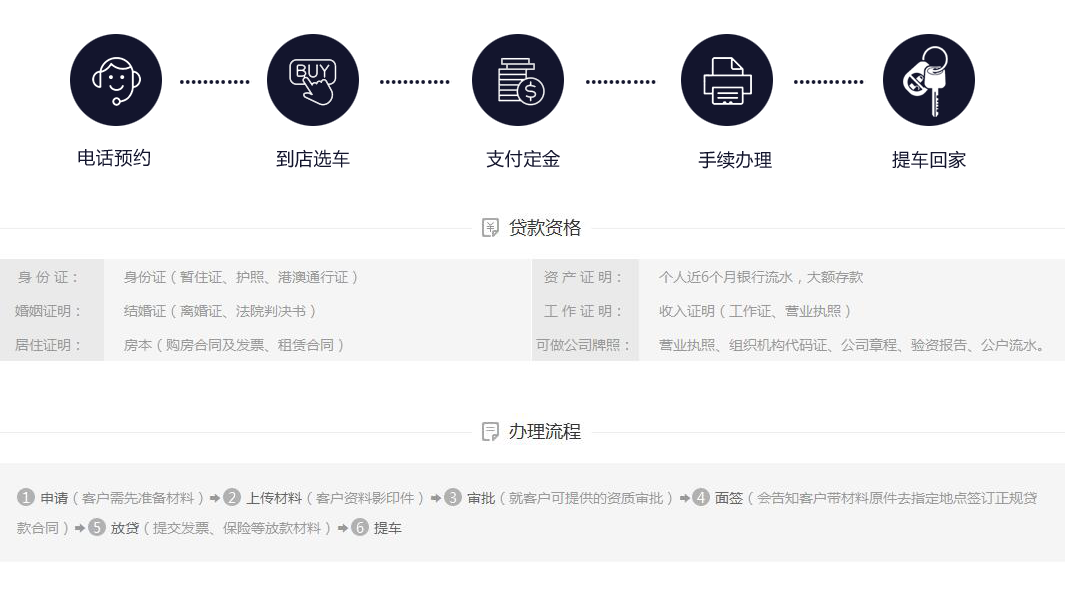The height and width of the screenshot is (589, 1065).
Task: Click the pay deposit coins icon
Action: point(518,80)
